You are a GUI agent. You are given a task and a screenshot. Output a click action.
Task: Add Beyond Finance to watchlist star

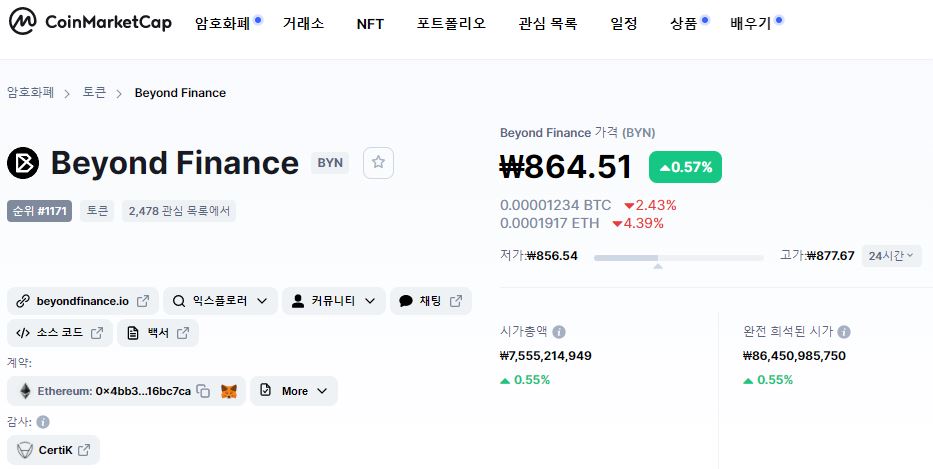378,162
